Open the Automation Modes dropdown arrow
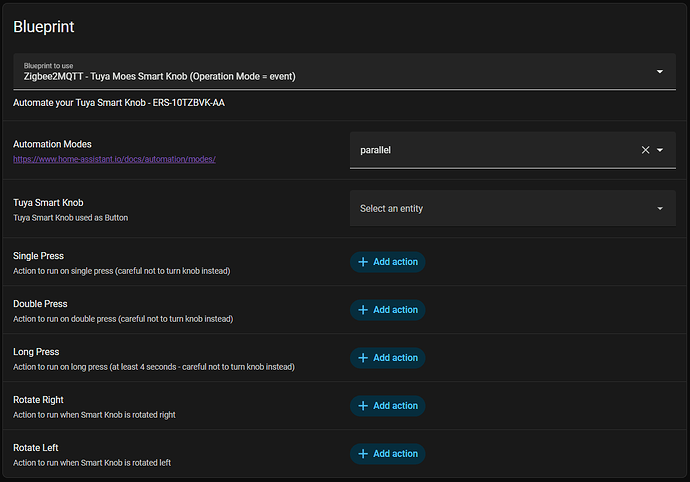Image resolution: width=690 pixels, height=482 pixels. [x=661, y=150]
